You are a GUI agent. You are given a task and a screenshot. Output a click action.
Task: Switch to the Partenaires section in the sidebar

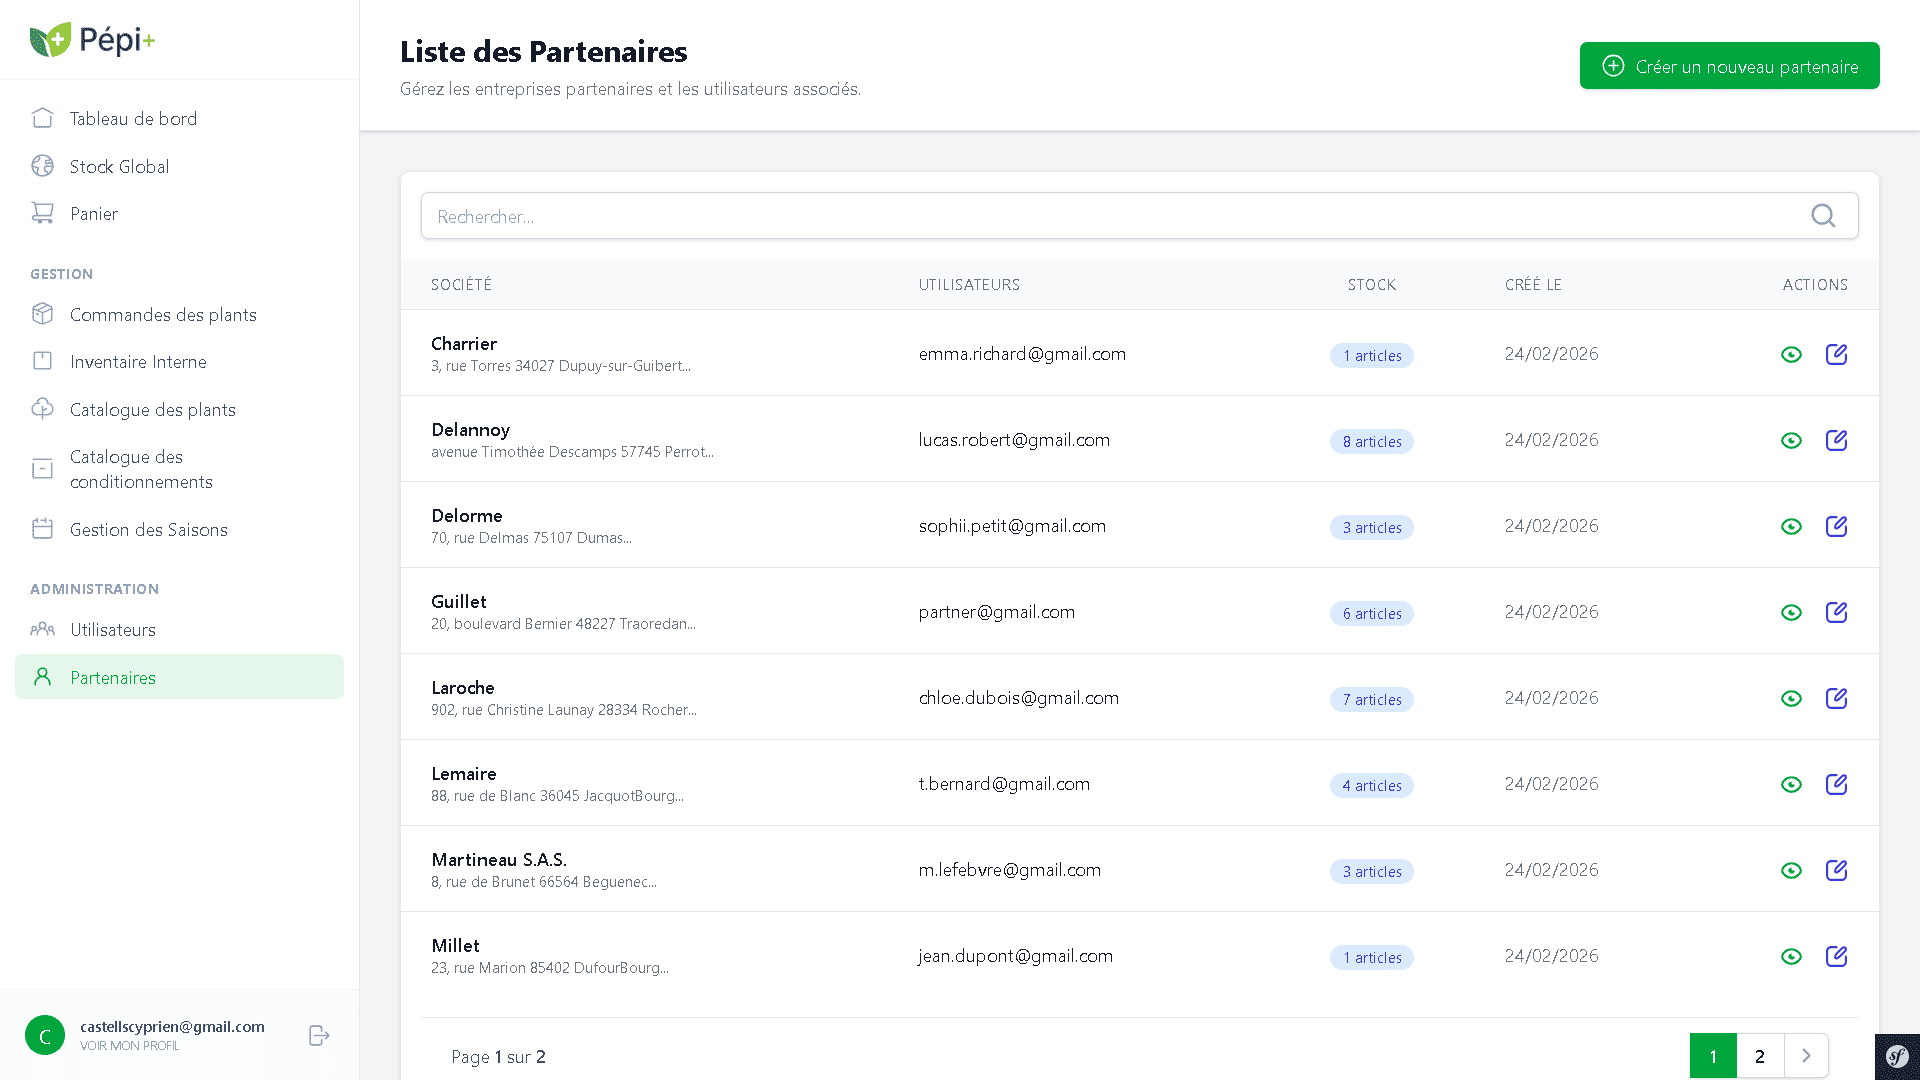tap(113, 677)
